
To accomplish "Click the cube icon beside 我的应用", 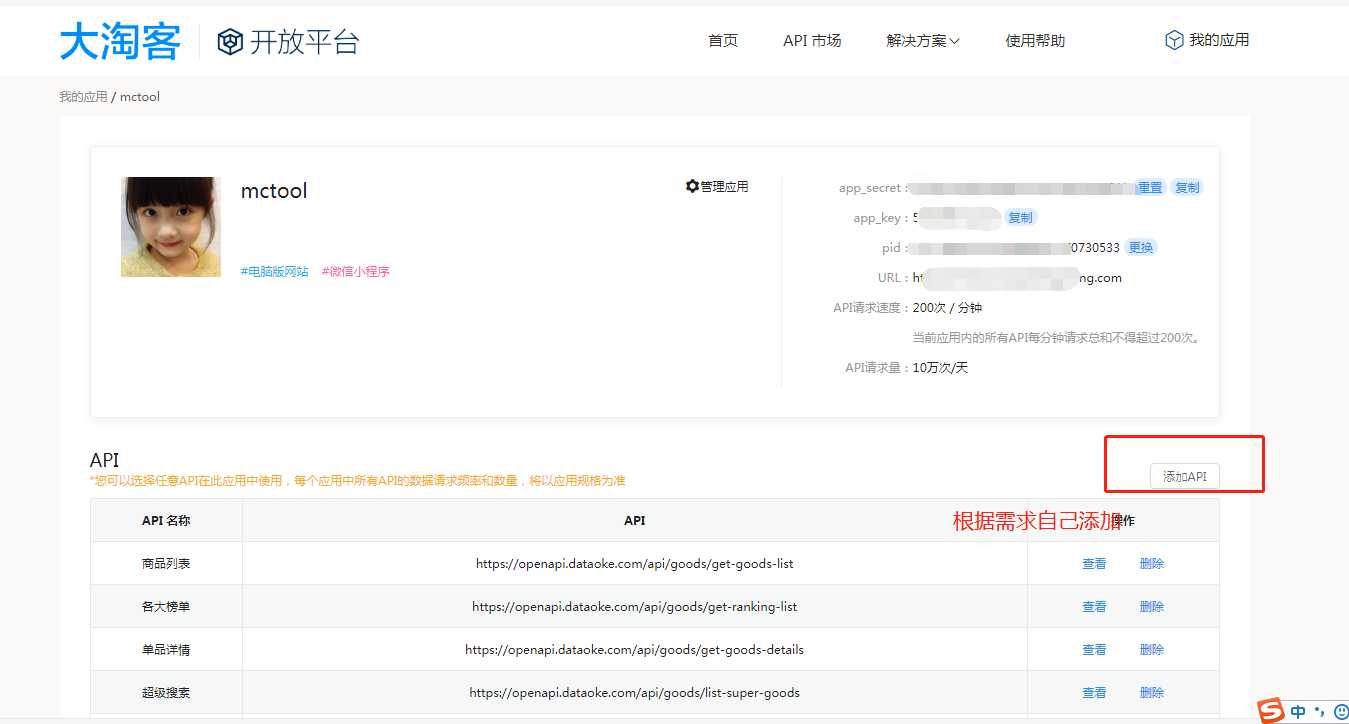I will pyautogui.click(x=1174, y=40).
